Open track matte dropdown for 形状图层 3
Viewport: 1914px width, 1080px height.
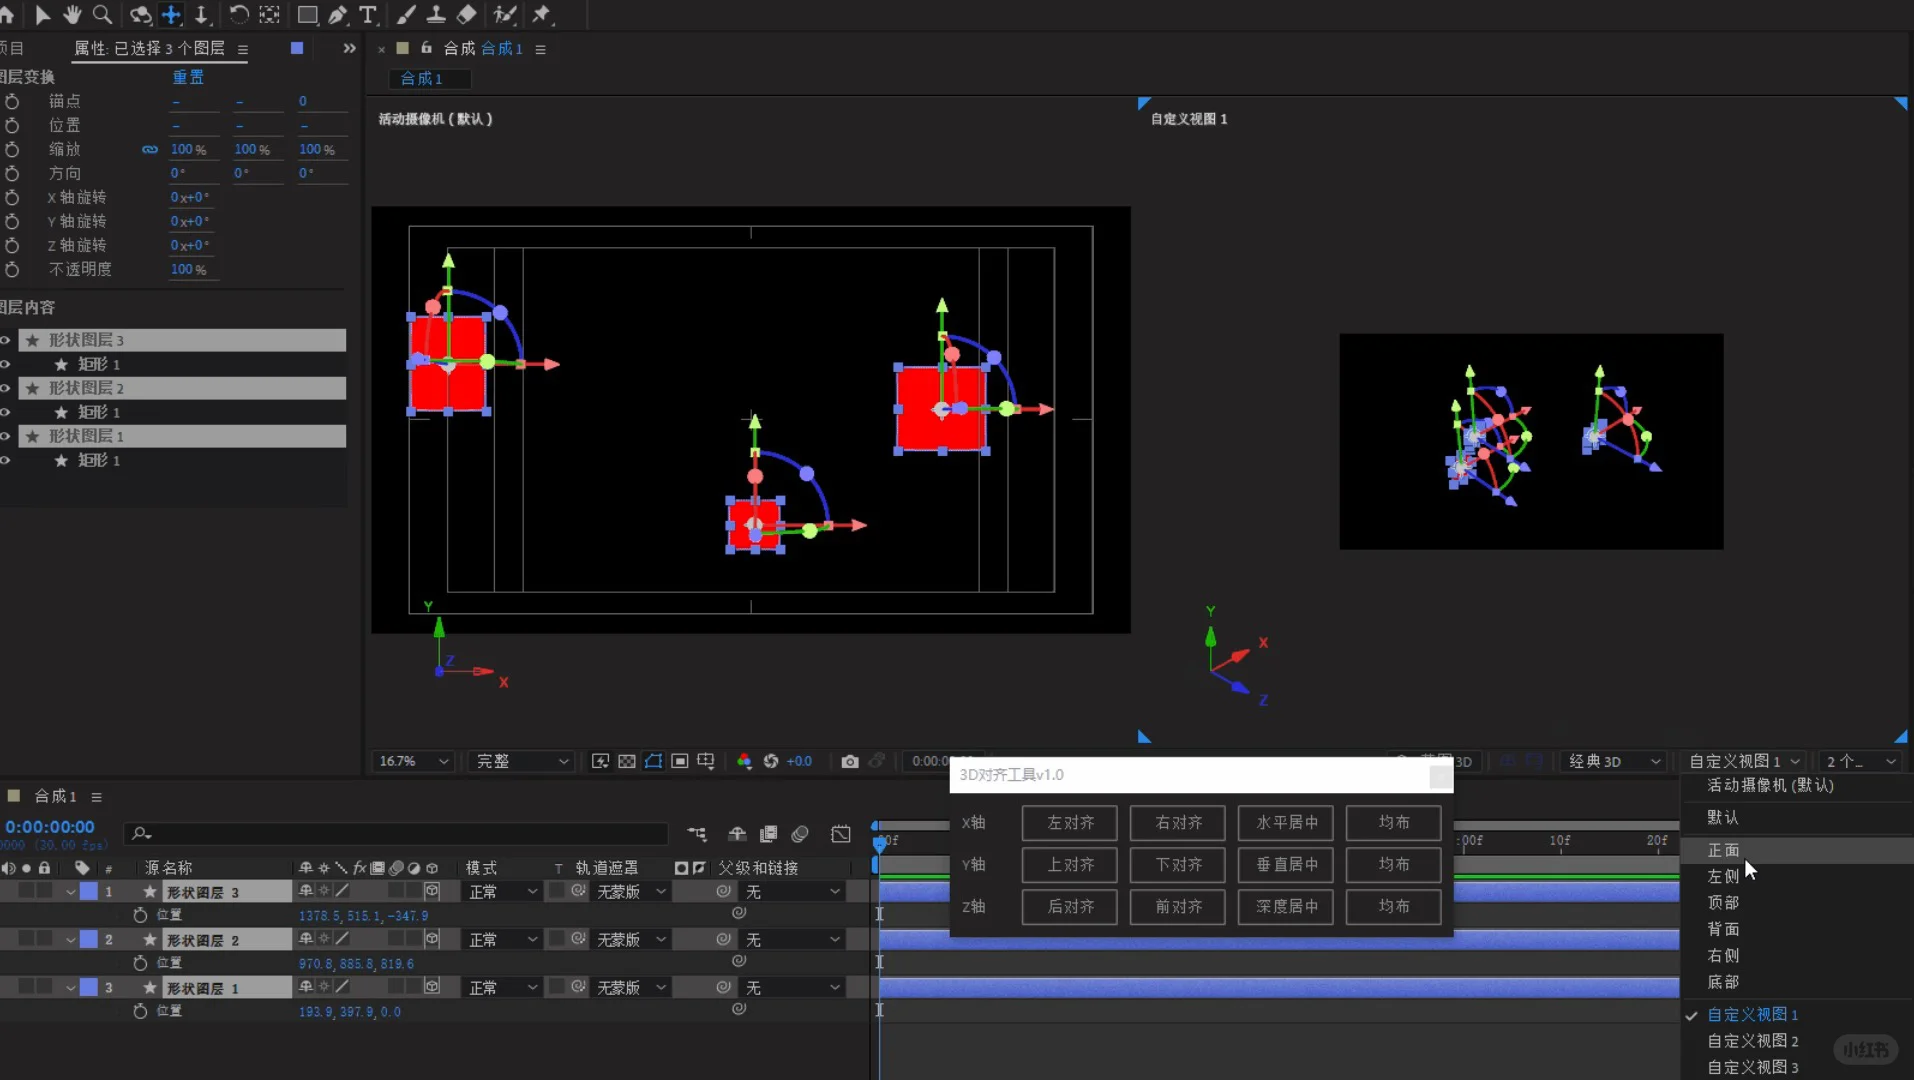(631, 891)
